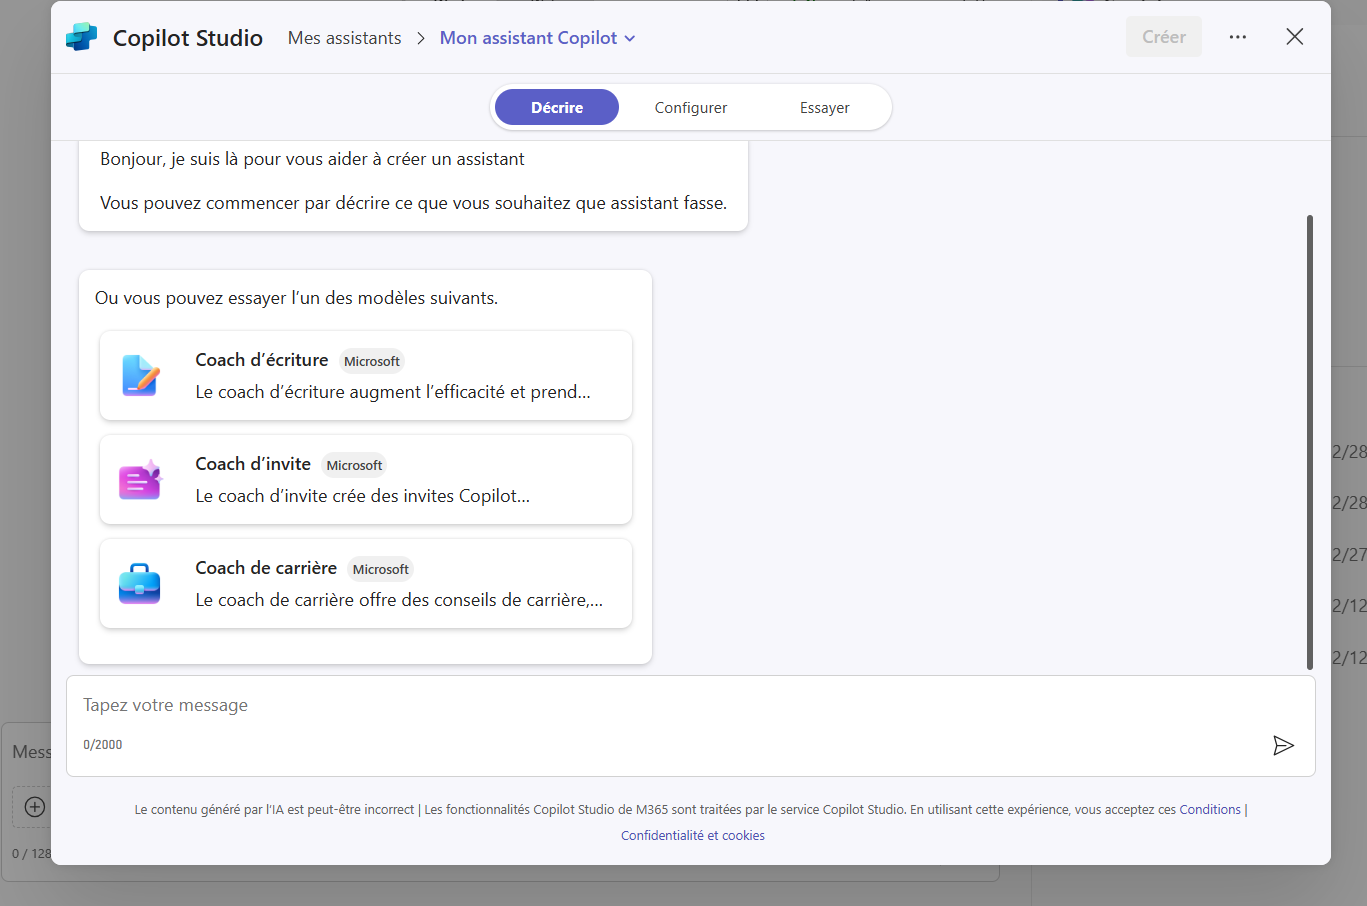Click the plus icon in the background window
This screenshot has height=906, width=1367.
click(34, 807)
